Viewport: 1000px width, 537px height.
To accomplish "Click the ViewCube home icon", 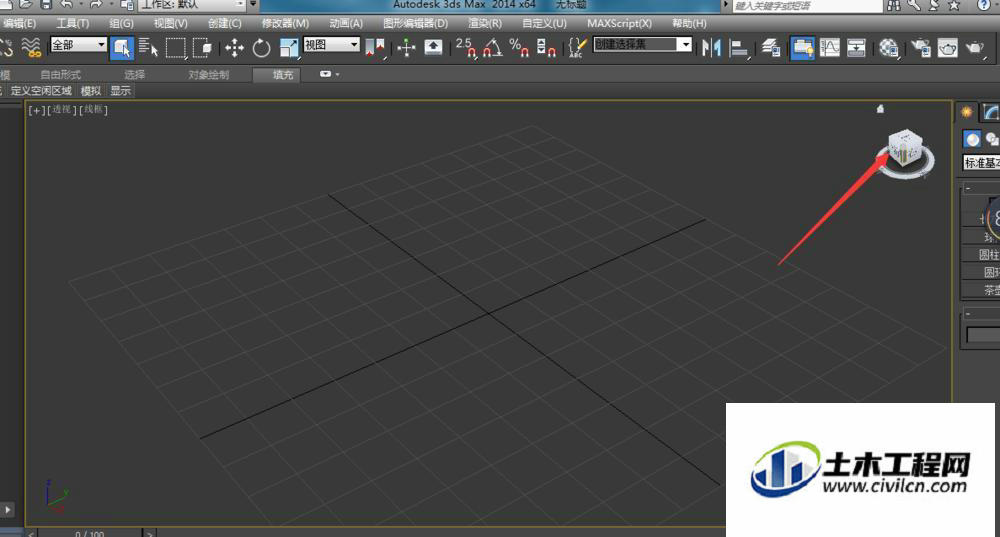I will (x=880, y=109).
